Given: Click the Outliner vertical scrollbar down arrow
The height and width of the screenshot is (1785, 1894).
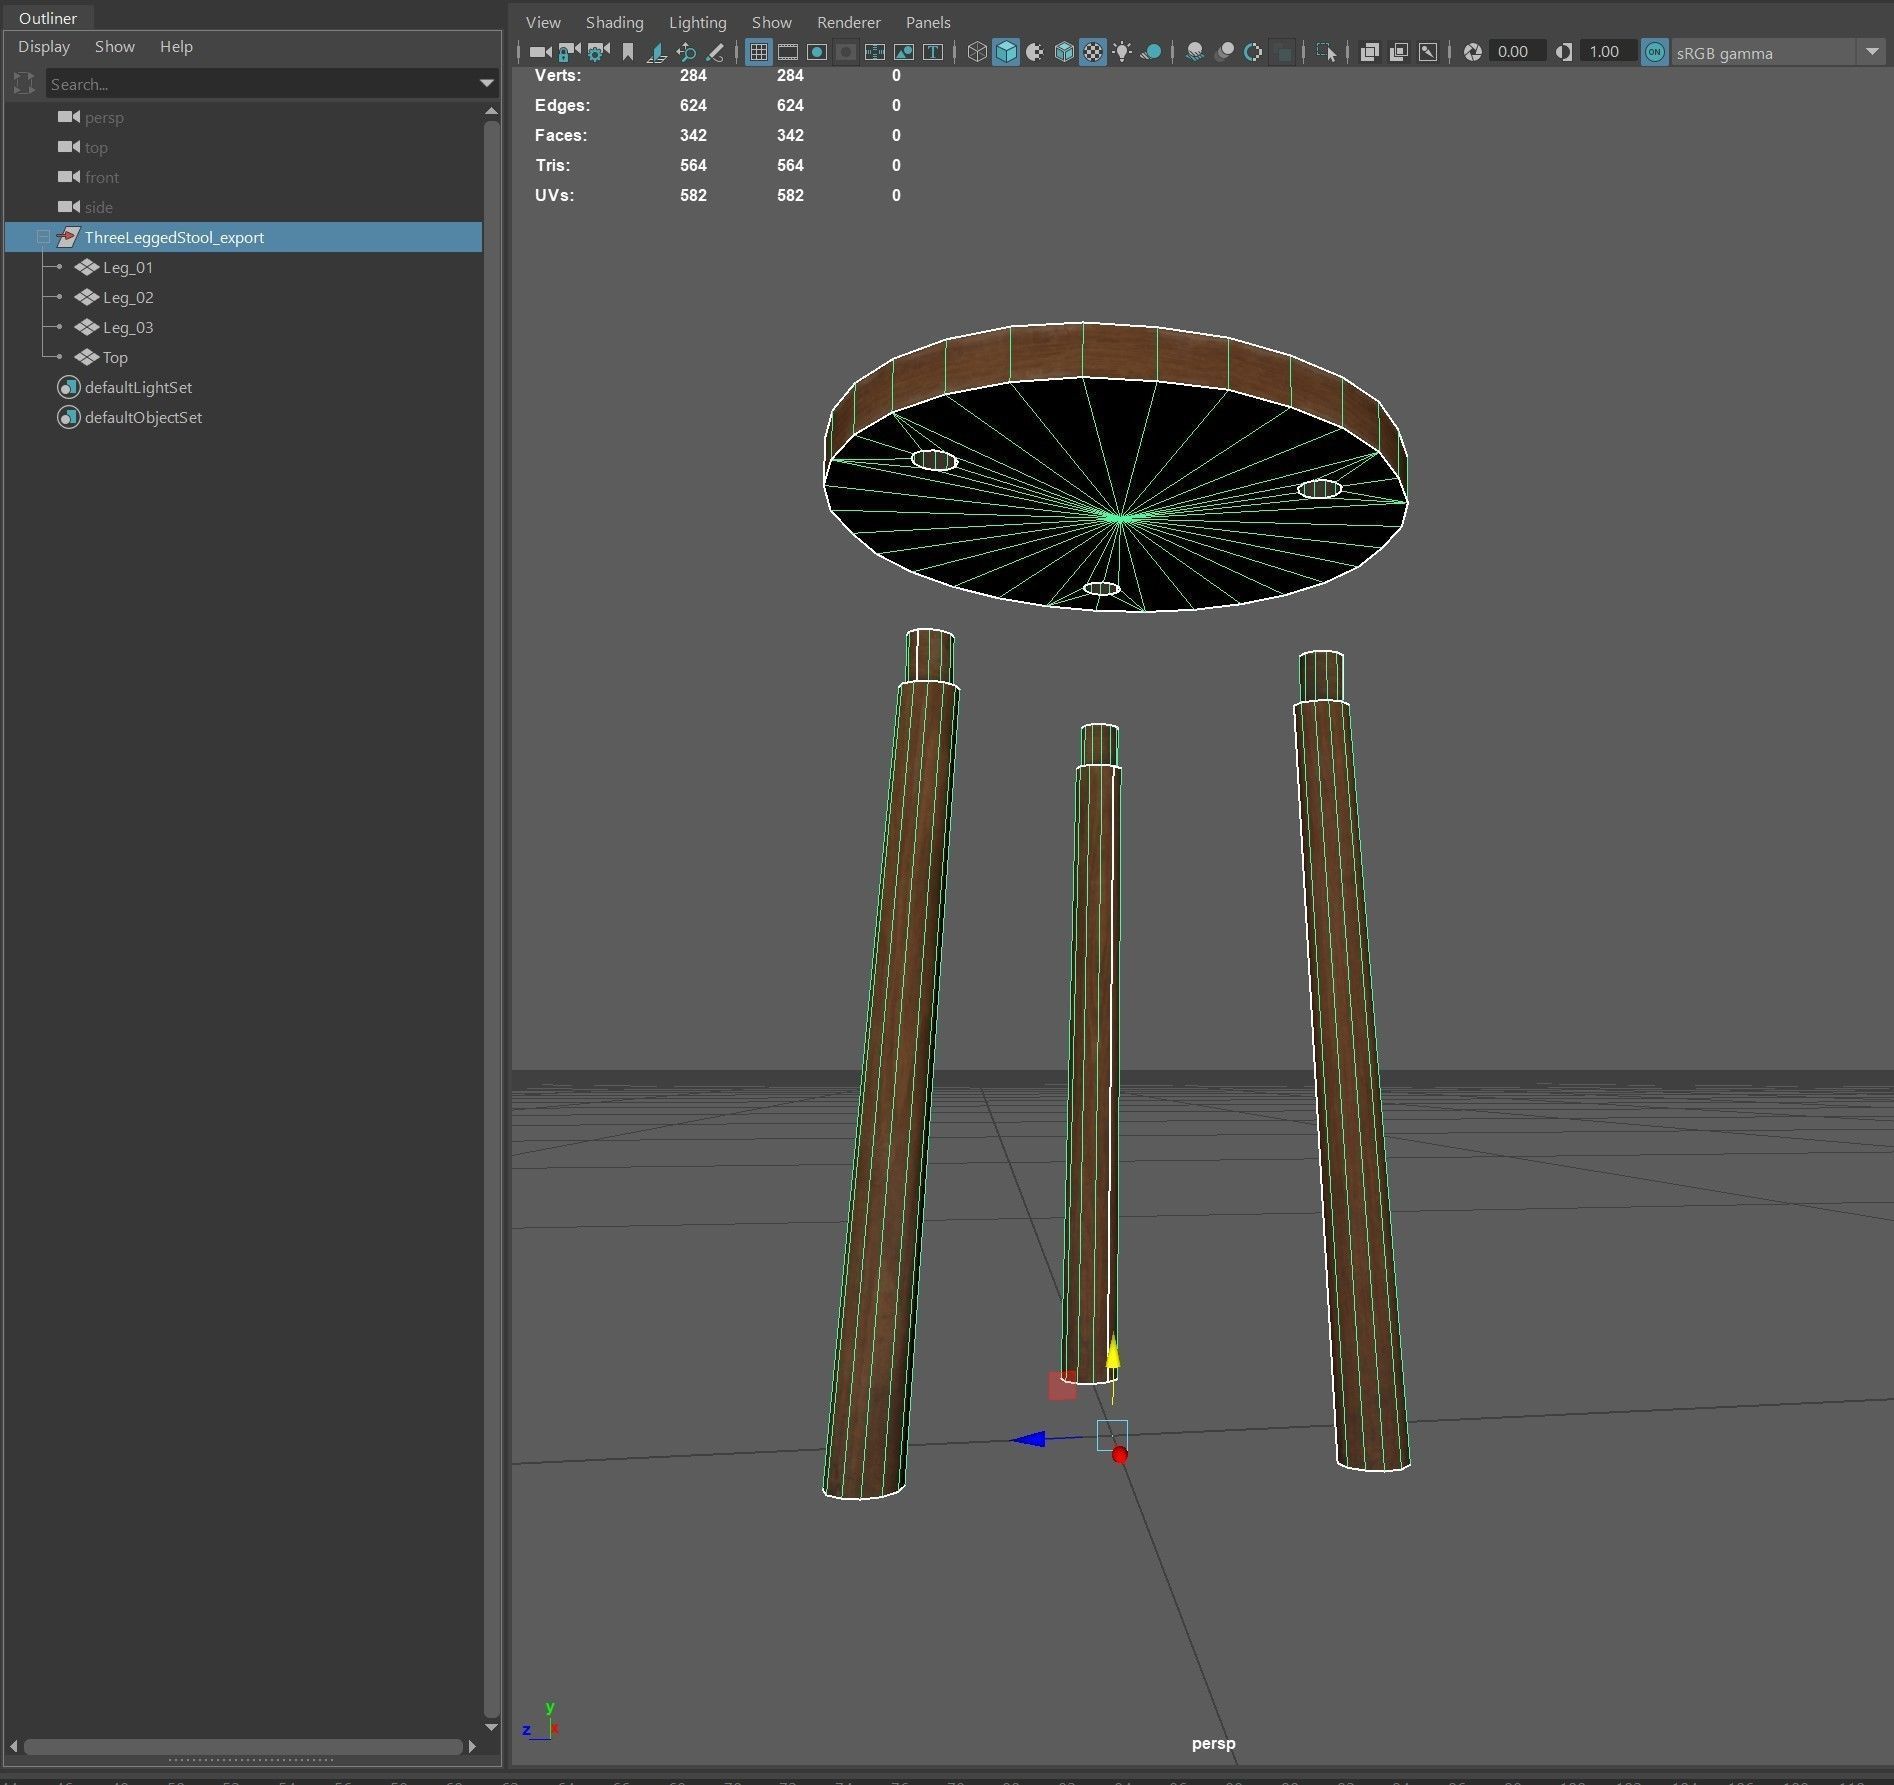Looking at the screenshot, I should click(x=491, y=1727).
